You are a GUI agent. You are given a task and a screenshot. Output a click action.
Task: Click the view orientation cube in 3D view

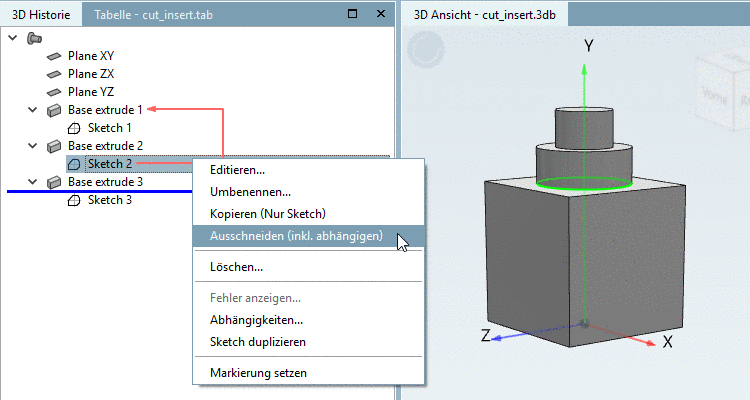(722, 91)
